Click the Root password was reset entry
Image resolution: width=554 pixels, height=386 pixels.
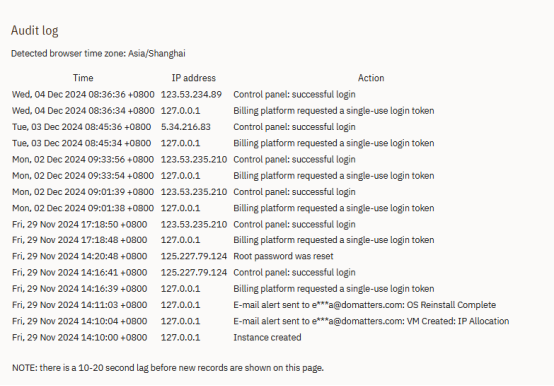[x=283, y=256]
